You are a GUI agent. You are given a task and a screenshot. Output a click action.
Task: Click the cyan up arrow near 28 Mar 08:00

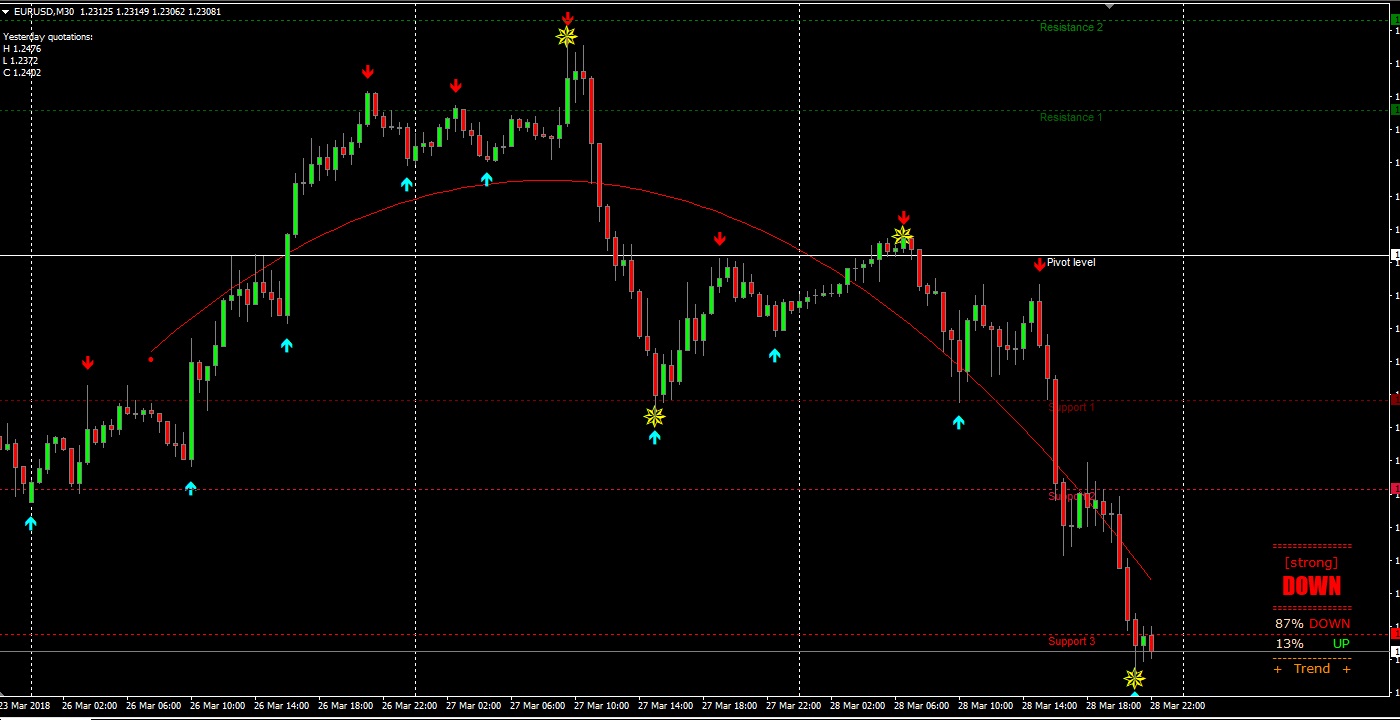click(959, 422)
